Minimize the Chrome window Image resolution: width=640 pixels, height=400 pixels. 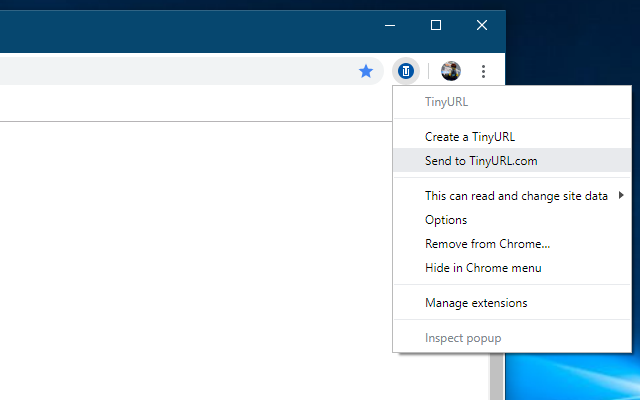pyautogui.click(x=390, y=25)
